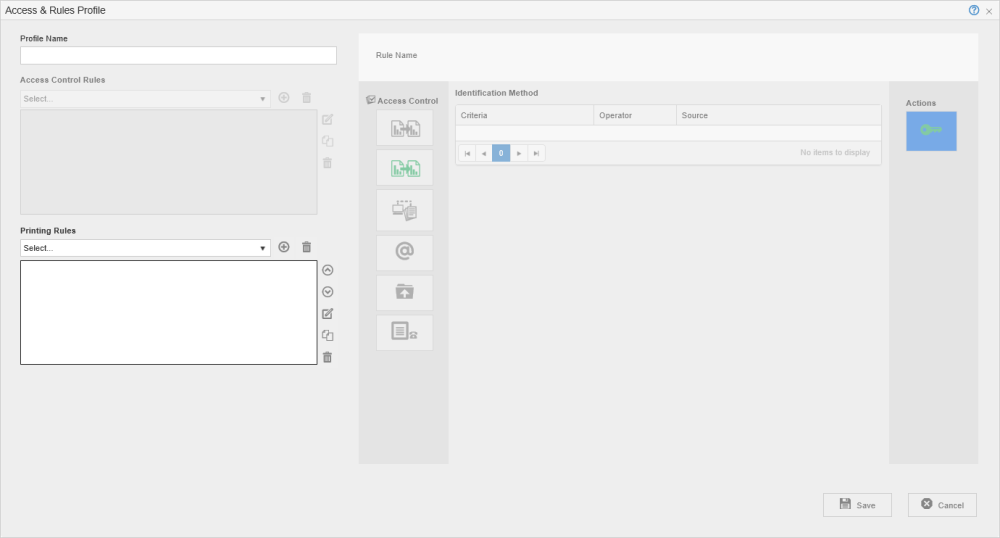The width and height of the screenshot is (1000, 538).
Task: Click the Rule Name label
Action: (397, 55)
